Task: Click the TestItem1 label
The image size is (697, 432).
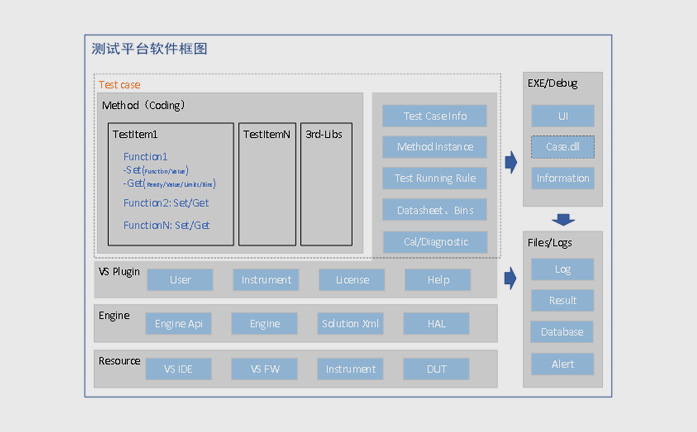Action: point(135,134)
